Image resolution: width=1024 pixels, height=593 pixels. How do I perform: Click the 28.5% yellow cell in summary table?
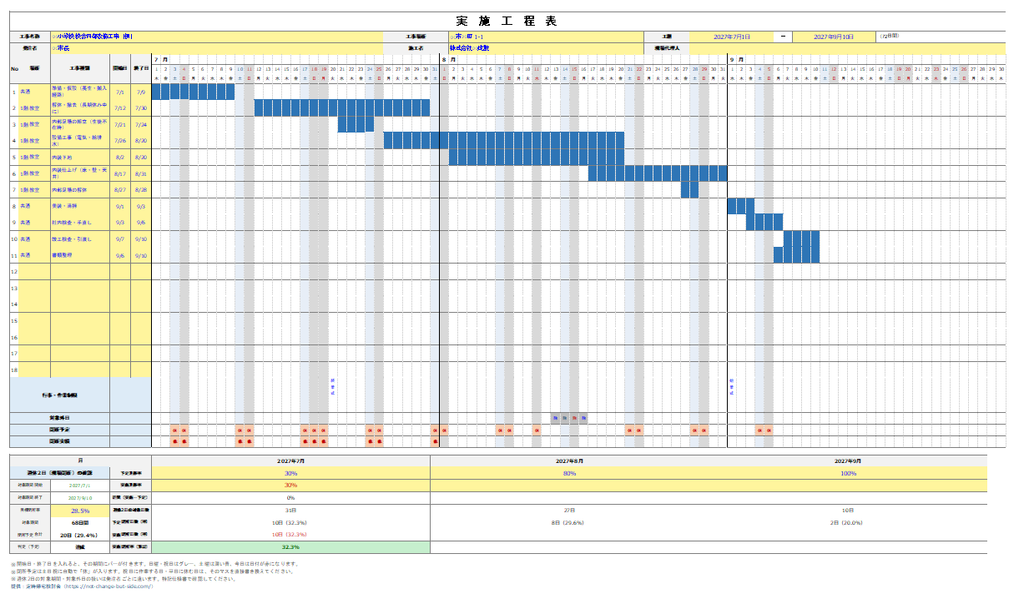point(80,510)
